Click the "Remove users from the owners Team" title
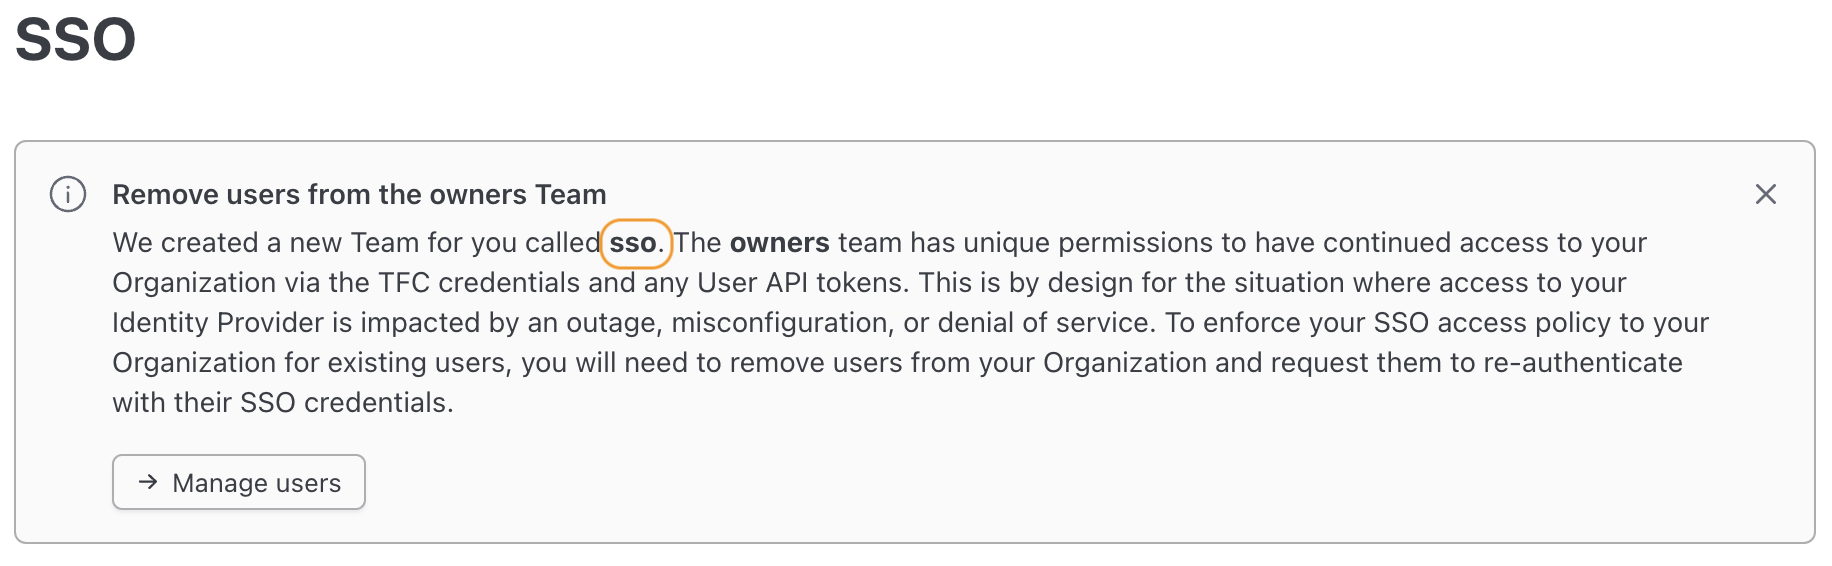 tap(359, 194)
